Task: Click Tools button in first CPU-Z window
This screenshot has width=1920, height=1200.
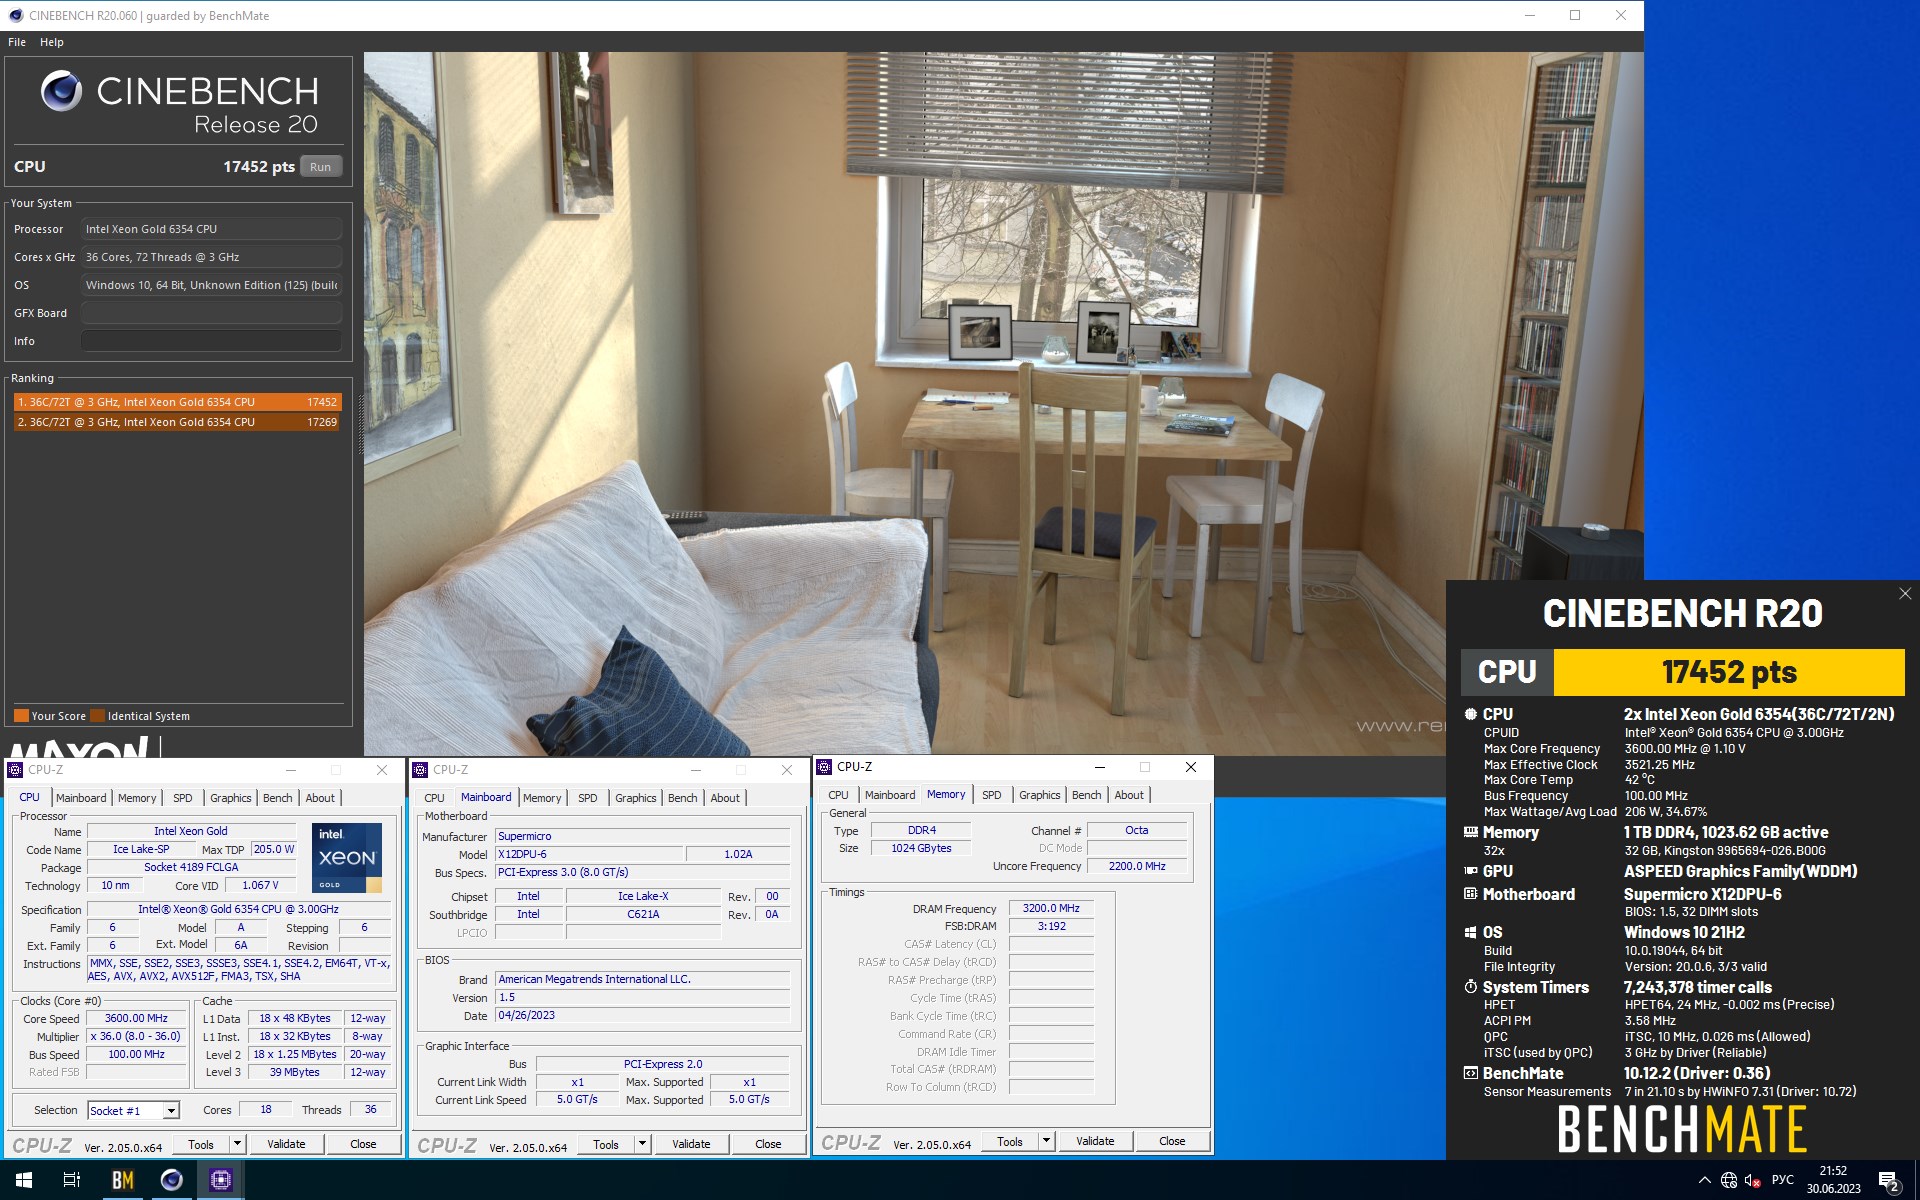Action: point(201,1144)
